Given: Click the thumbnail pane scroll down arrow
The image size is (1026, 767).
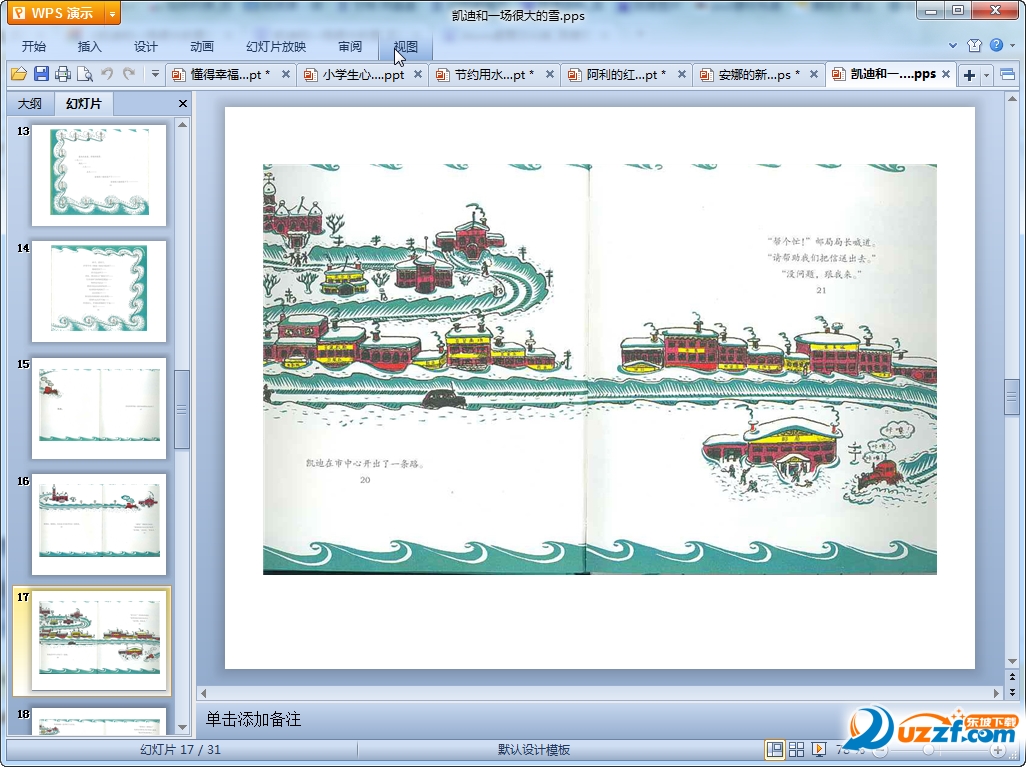Looking at the screenshot, I should click(x=183, y=727).
